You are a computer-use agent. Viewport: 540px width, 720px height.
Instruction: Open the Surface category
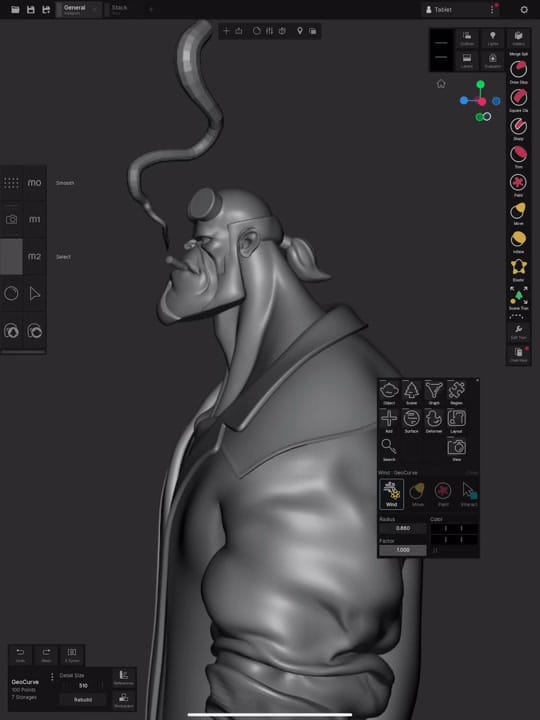pos(411,421)
